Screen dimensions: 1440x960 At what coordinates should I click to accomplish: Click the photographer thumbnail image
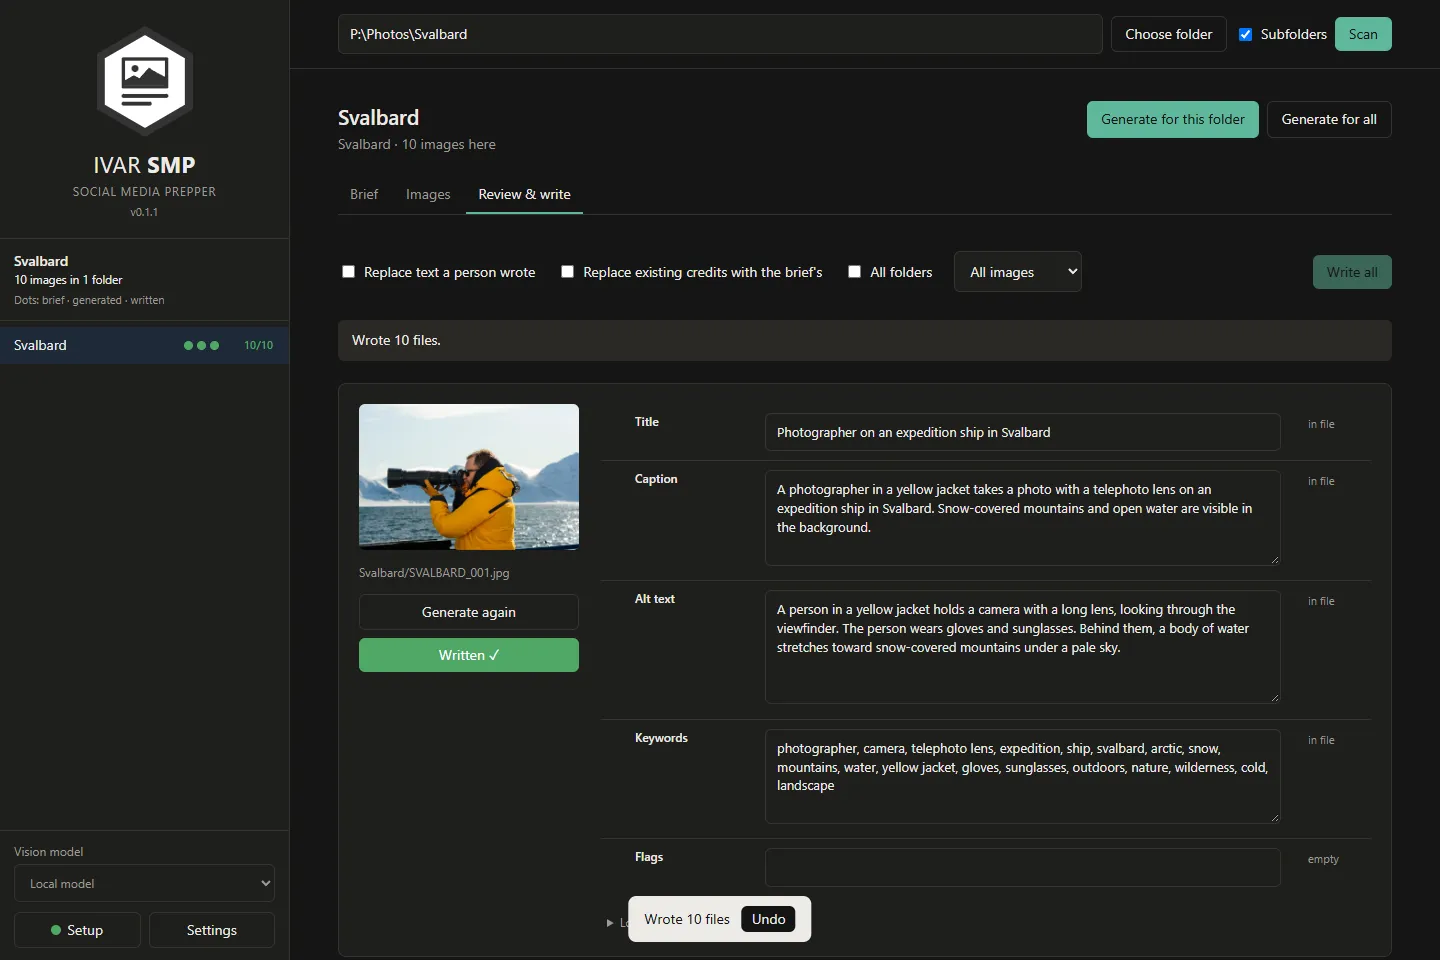coord(469,477)
